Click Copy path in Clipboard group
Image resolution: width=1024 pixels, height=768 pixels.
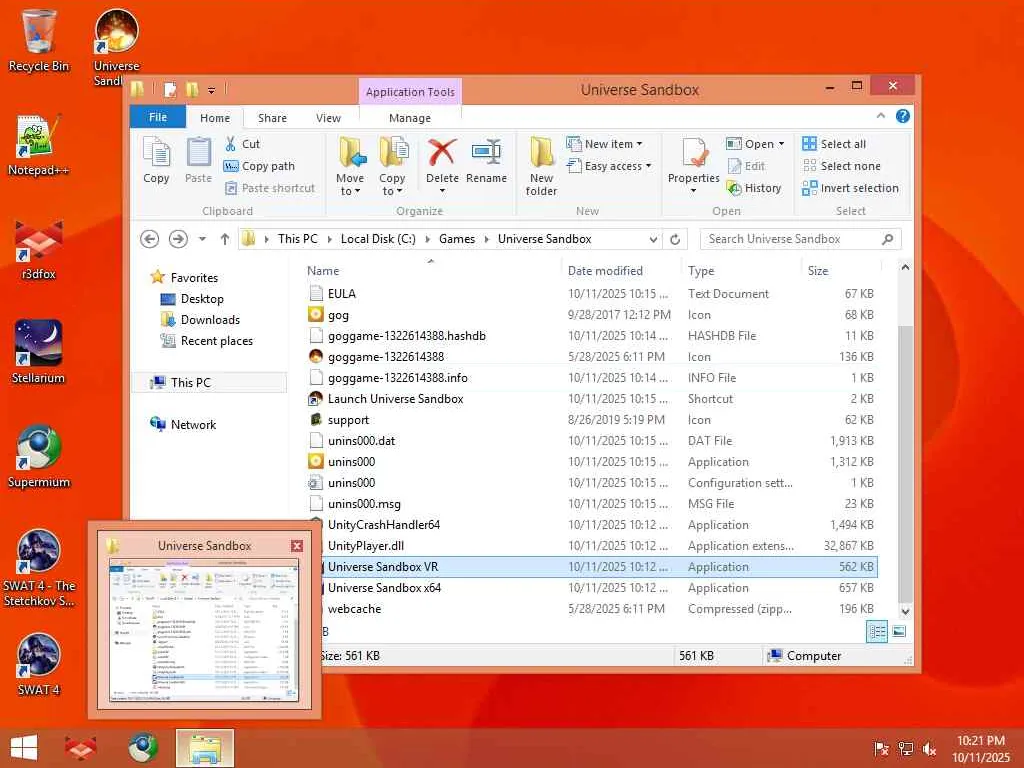(260, 166)
